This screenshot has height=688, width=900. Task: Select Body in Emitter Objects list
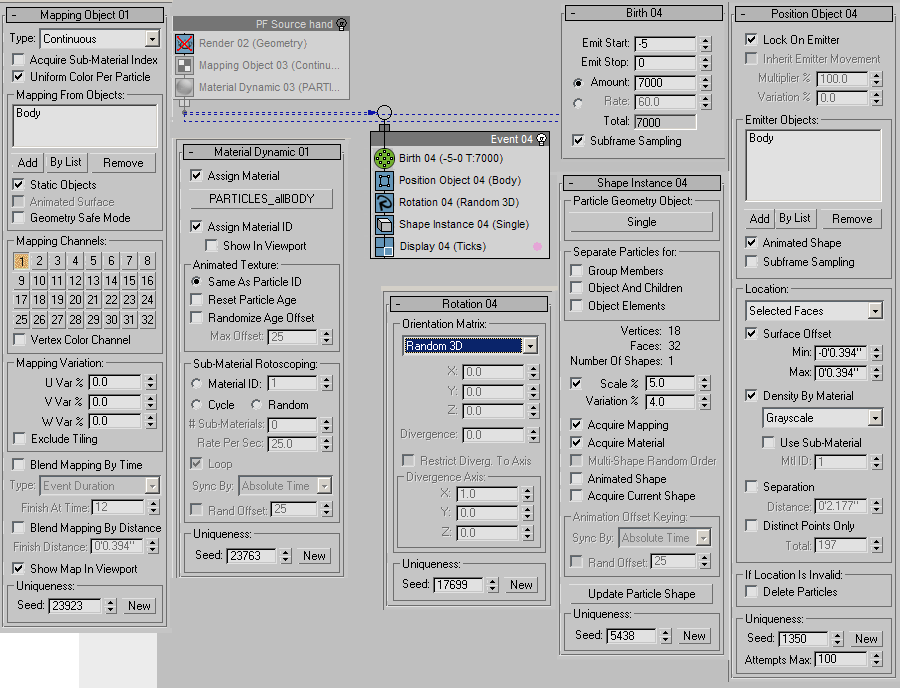761,138
